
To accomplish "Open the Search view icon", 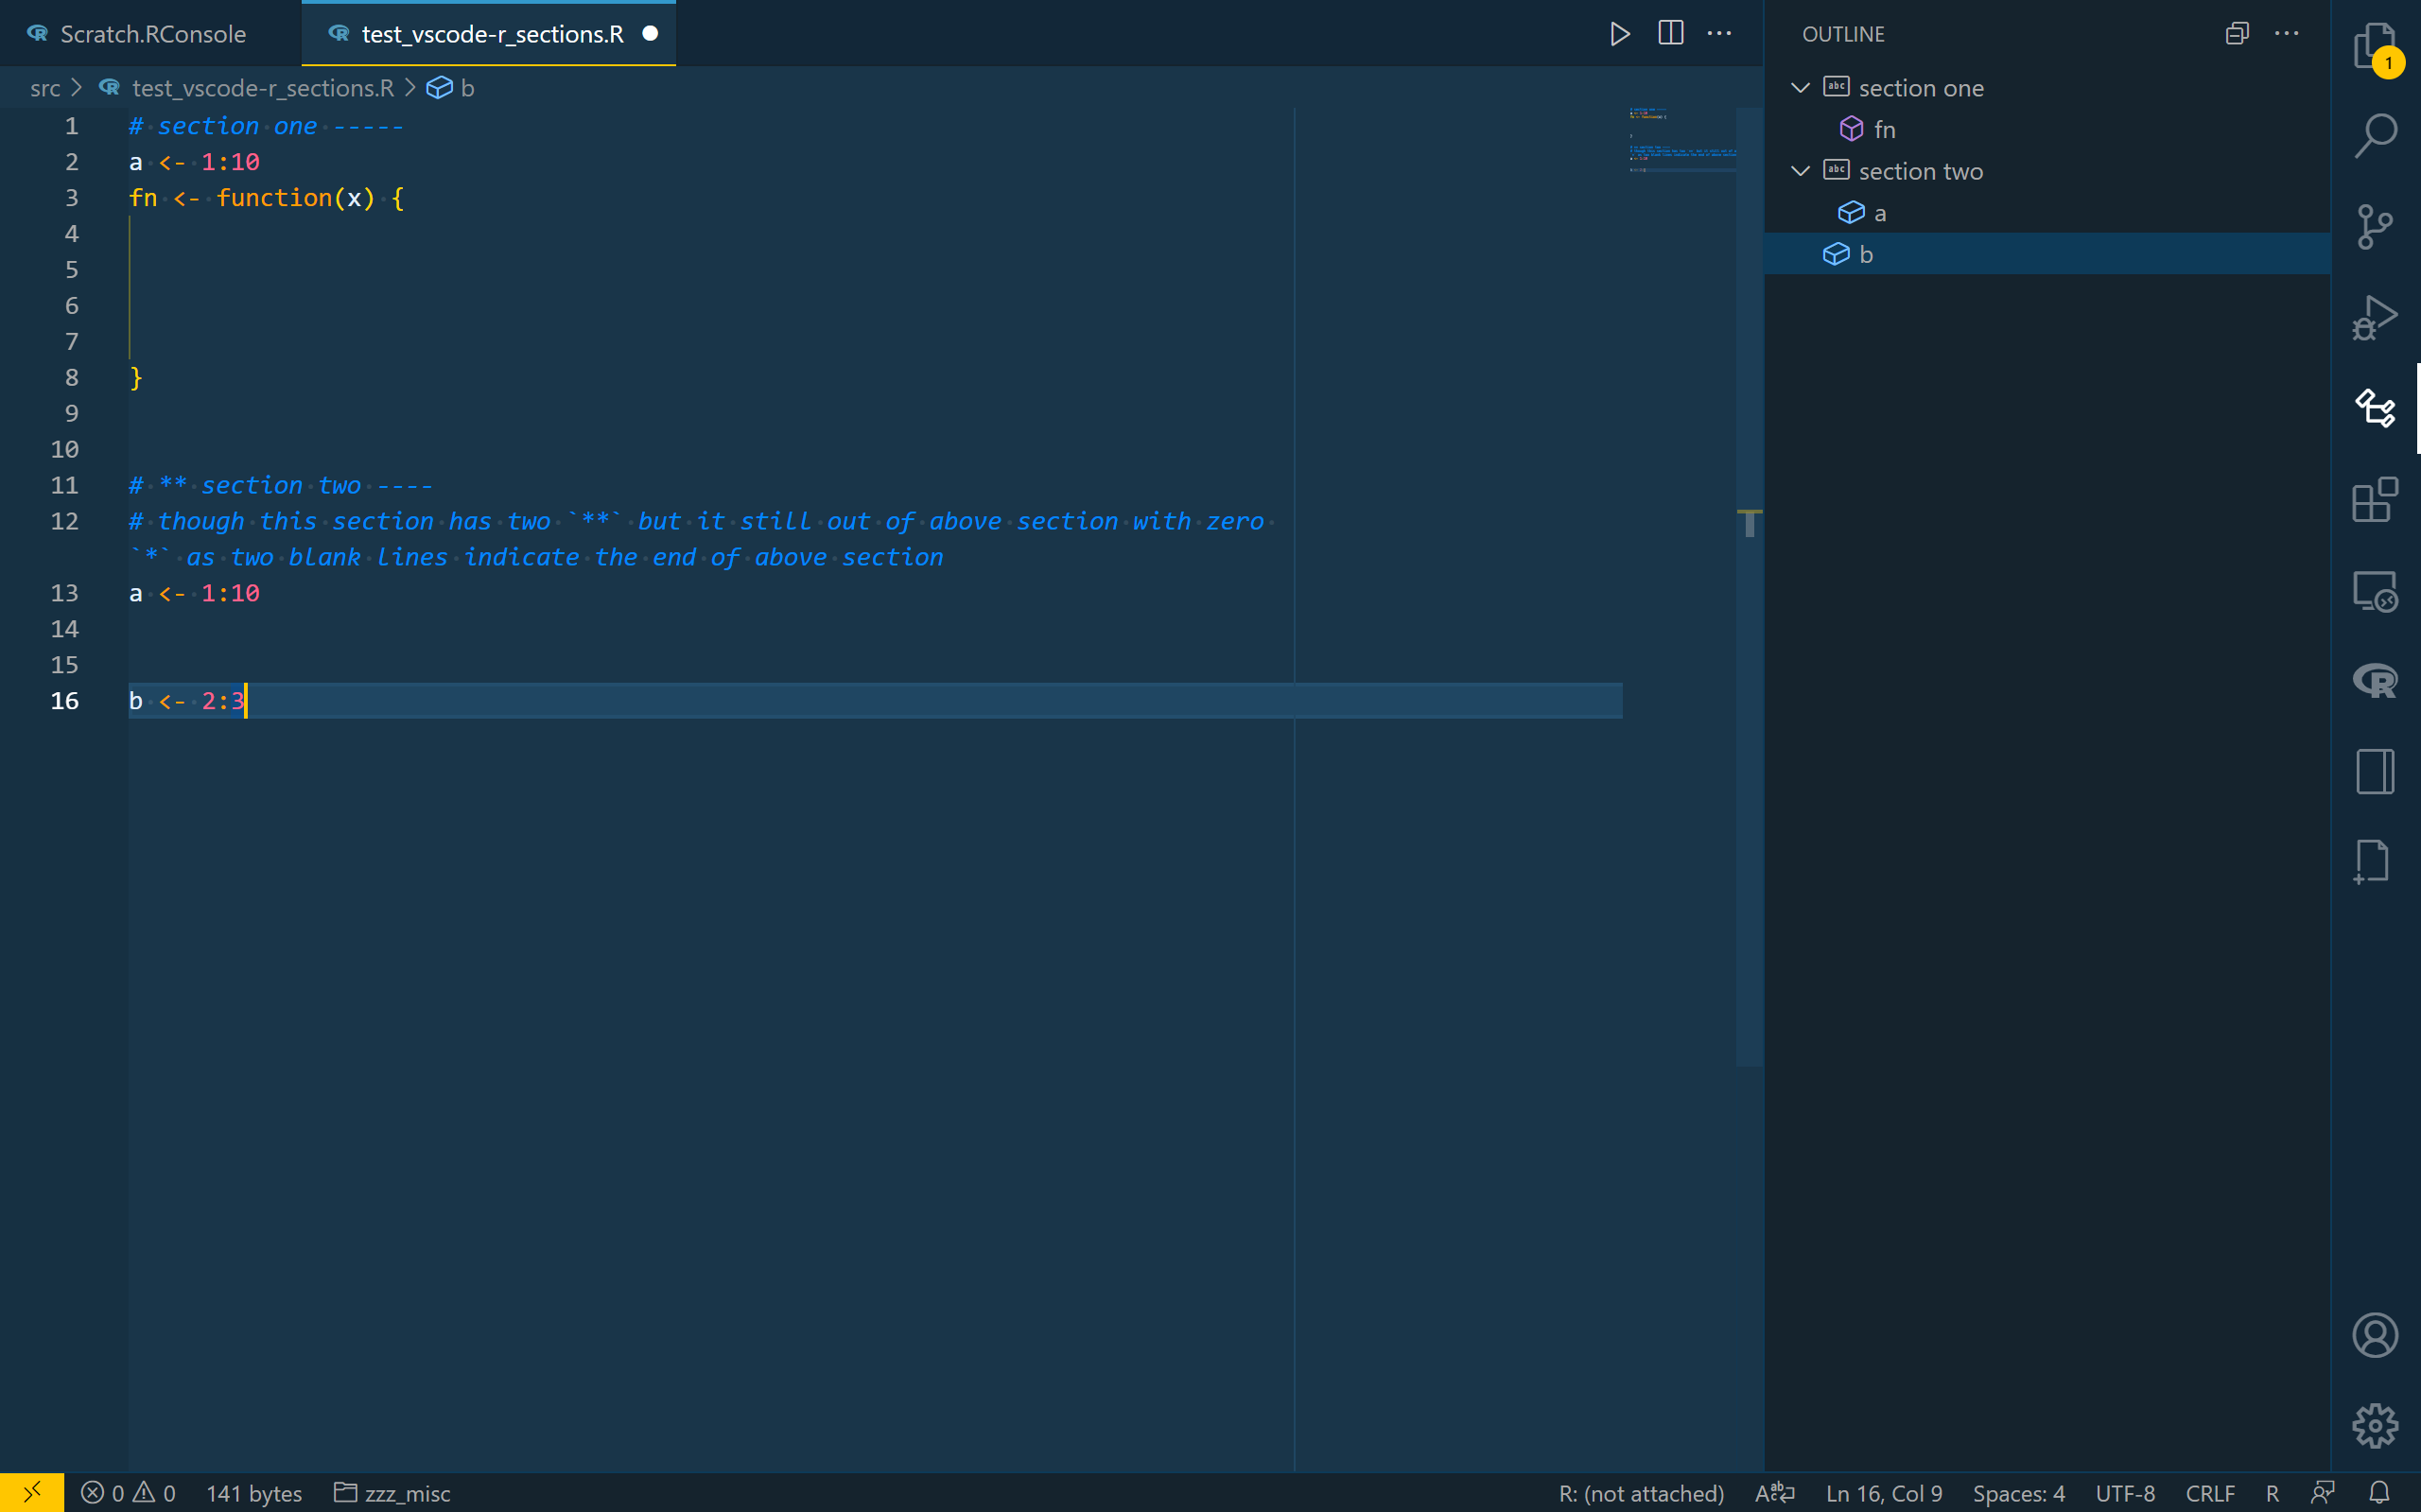I will point(2374,135).
